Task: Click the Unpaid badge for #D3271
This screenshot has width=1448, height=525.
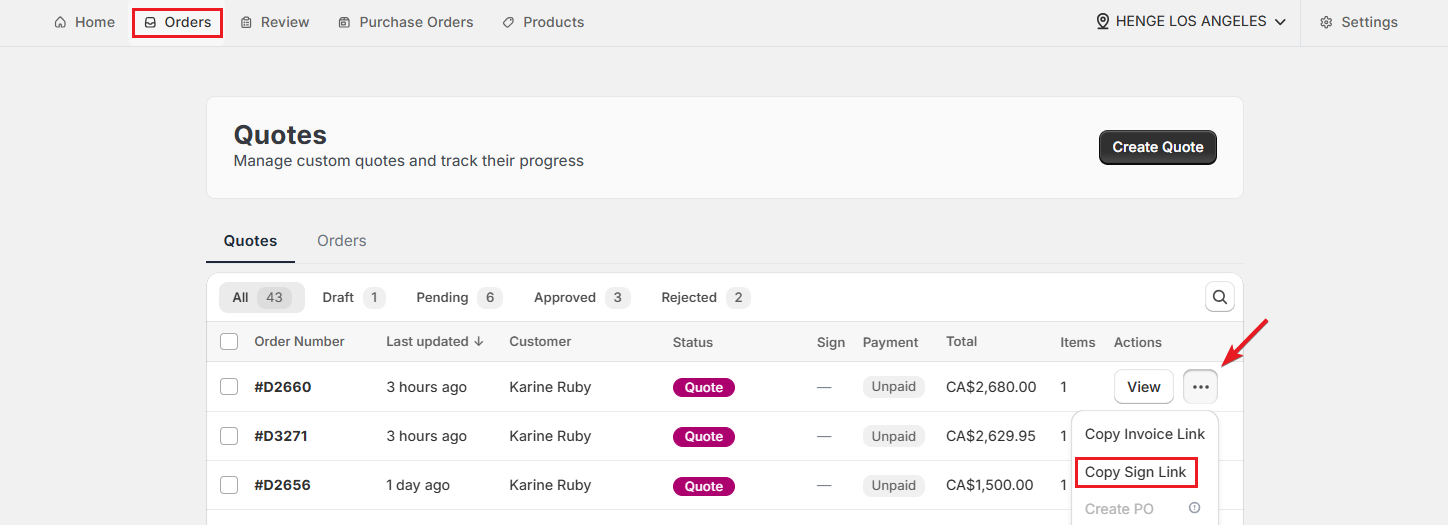Action: tap(894, 436)
